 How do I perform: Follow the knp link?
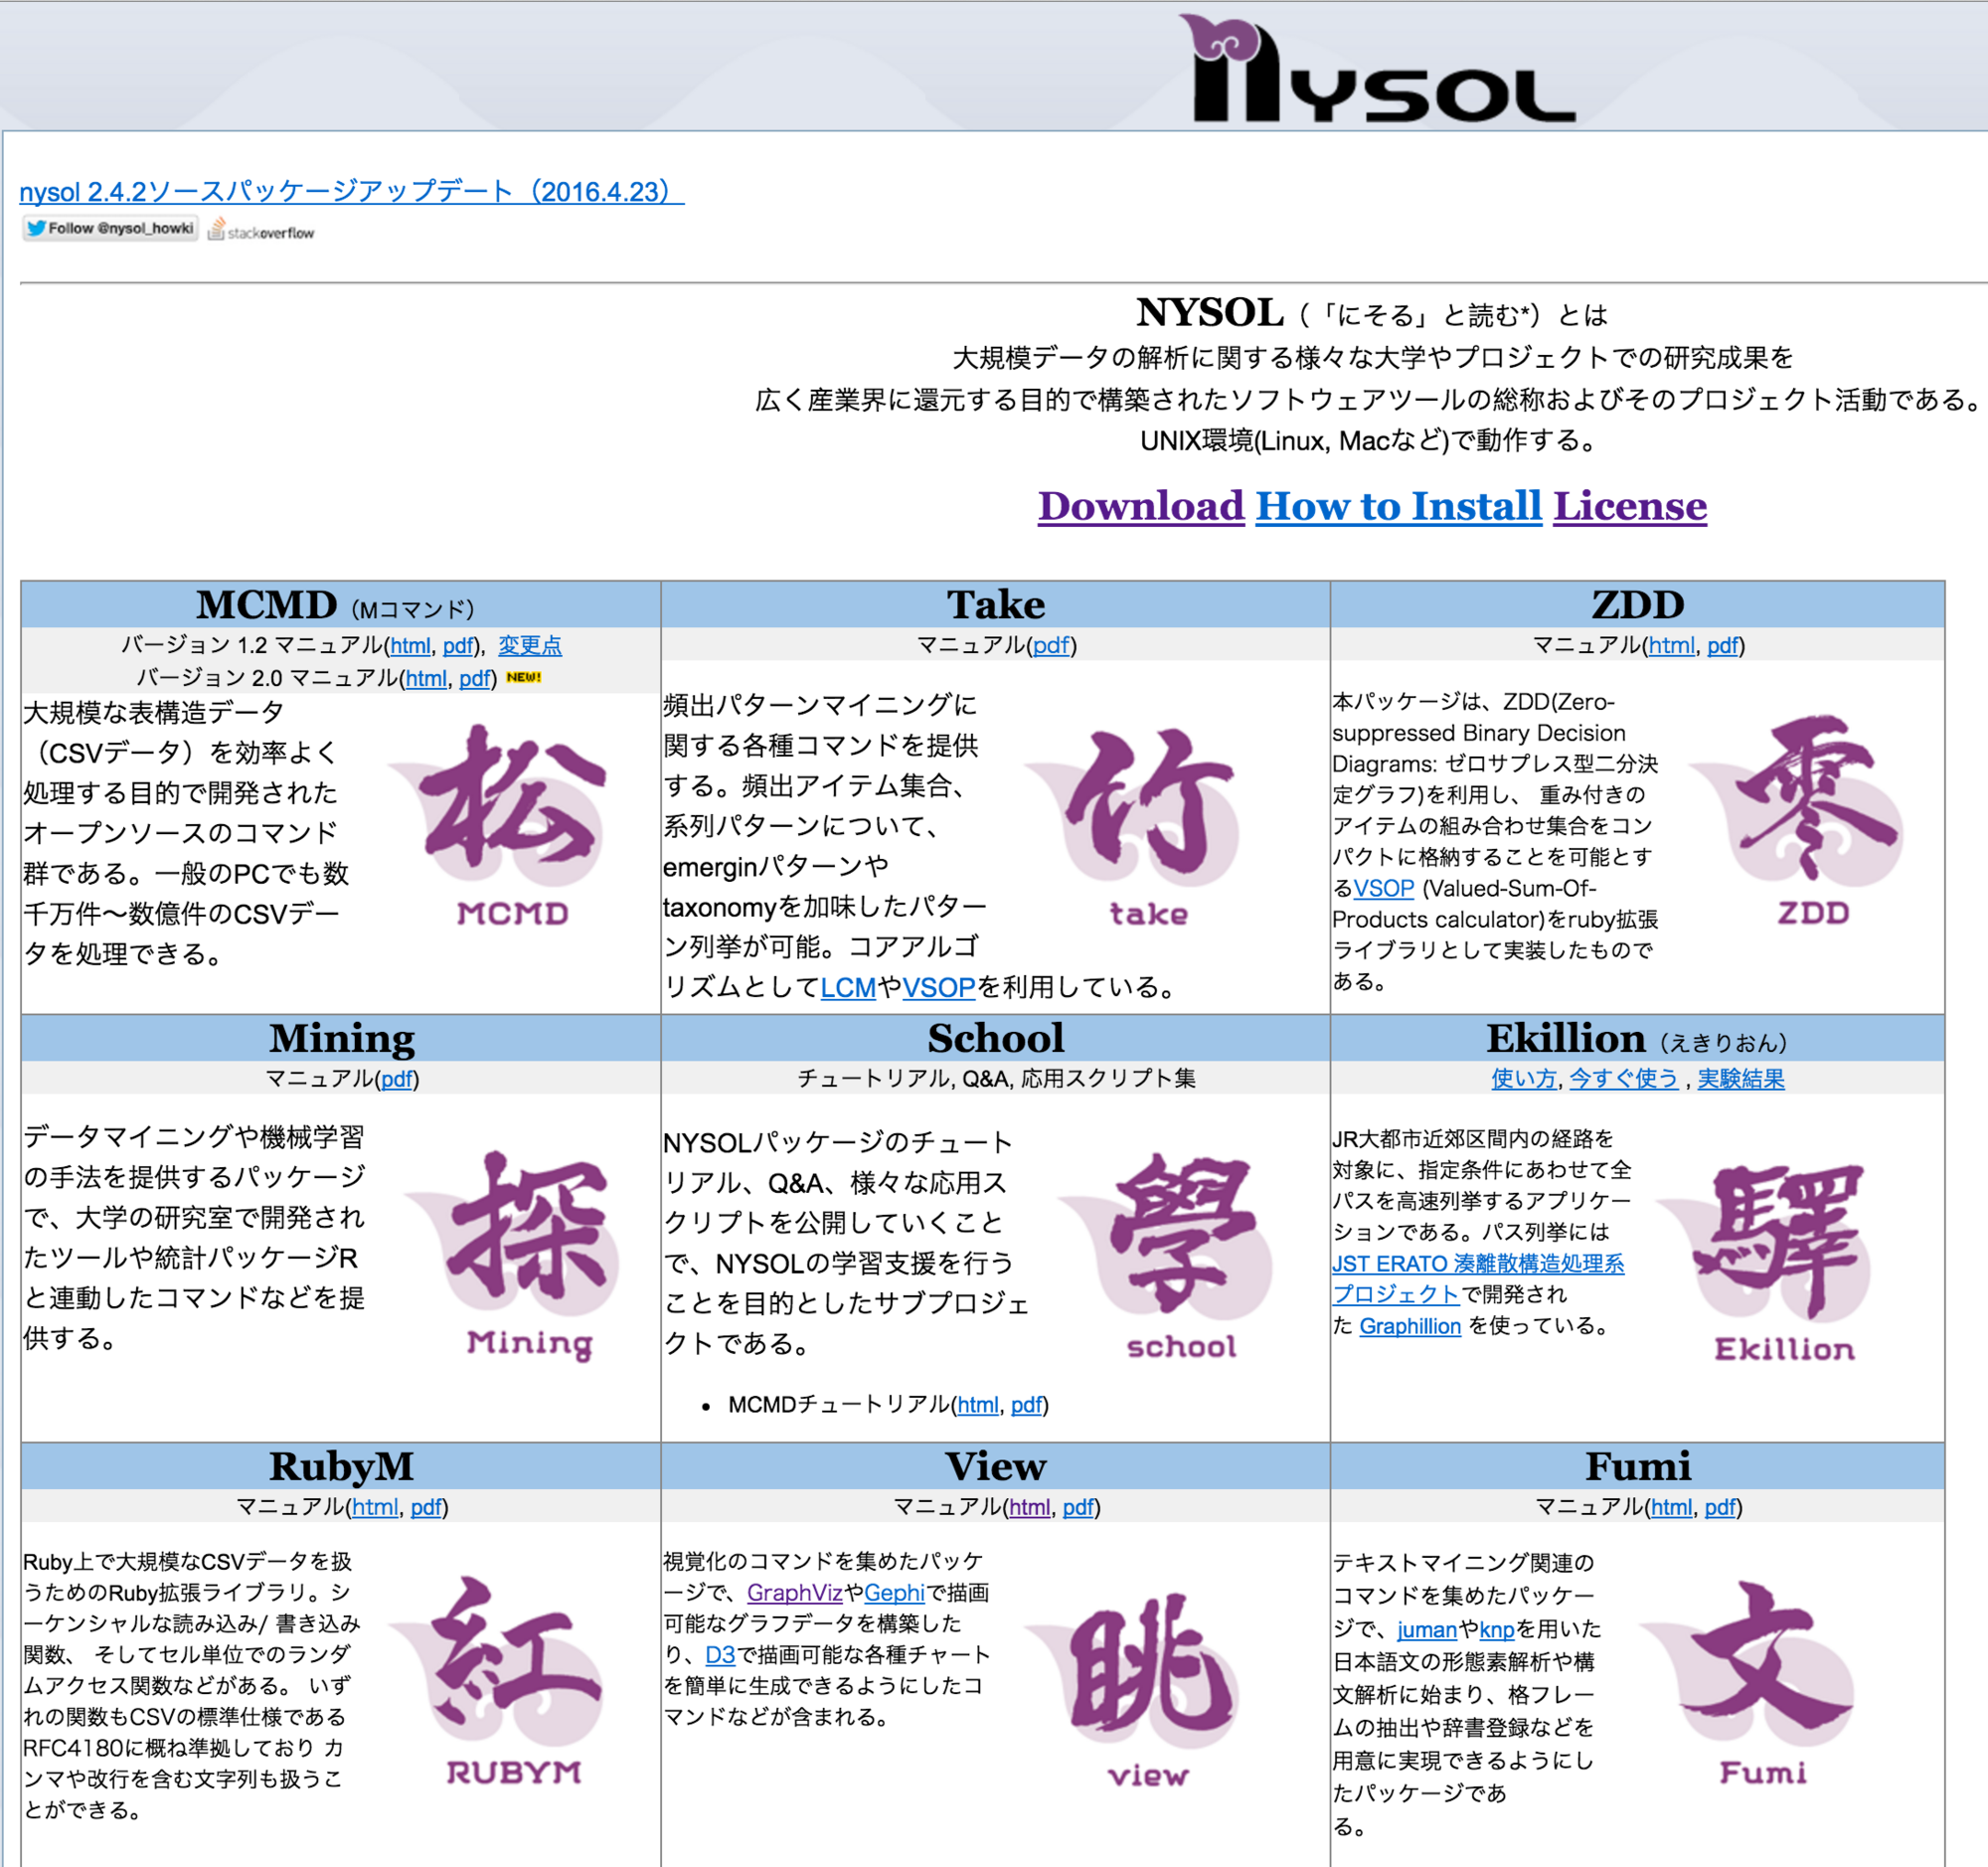click(x=1497, y=1629)
